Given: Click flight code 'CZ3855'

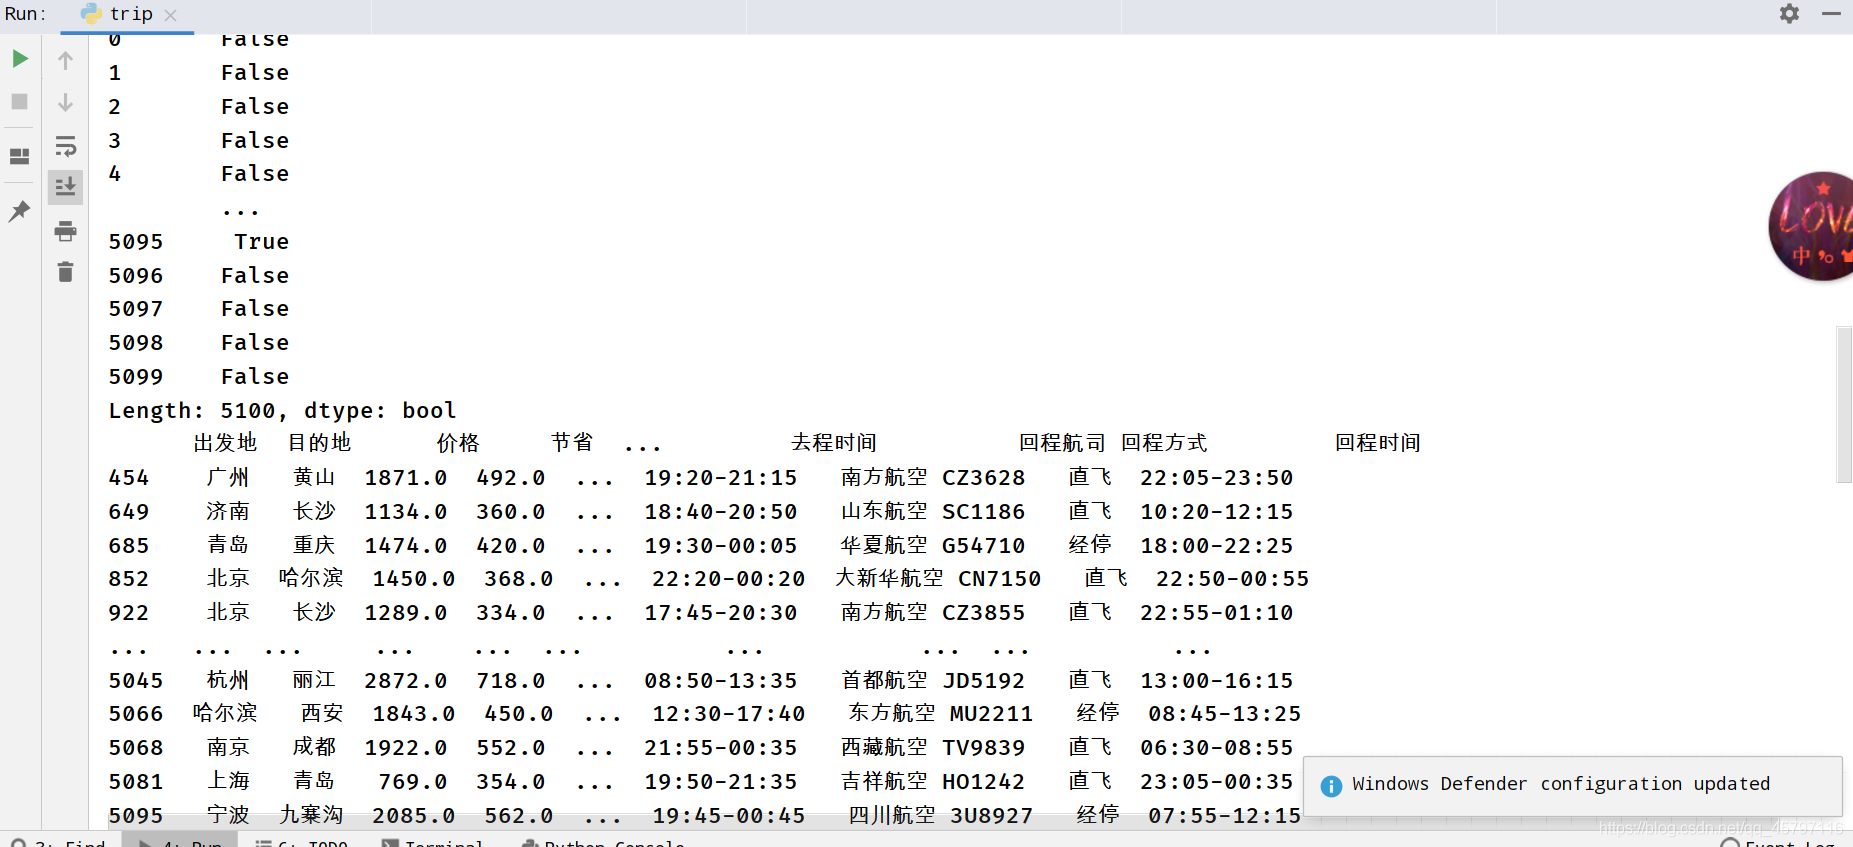Looking at the screenshot, I should coord(984,613).
